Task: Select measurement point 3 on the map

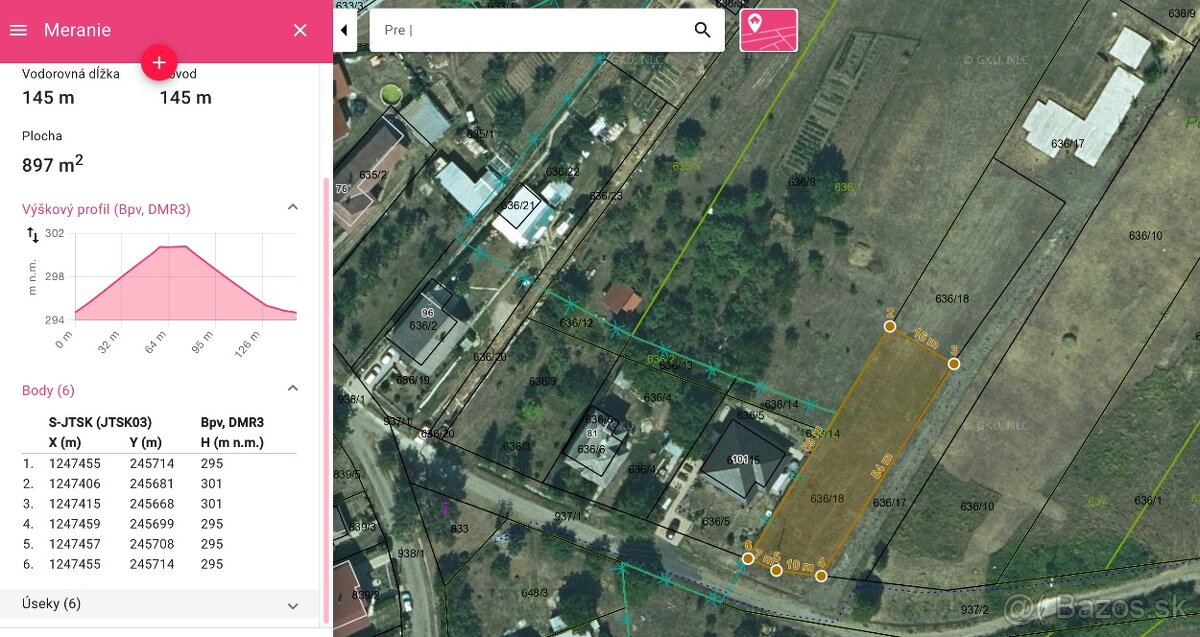Action: (954, 364)
